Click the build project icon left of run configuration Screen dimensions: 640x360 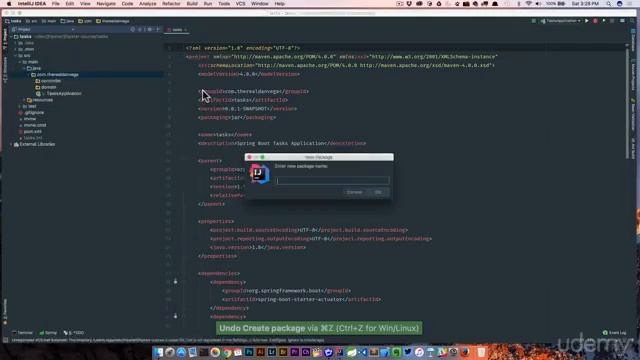533,21
